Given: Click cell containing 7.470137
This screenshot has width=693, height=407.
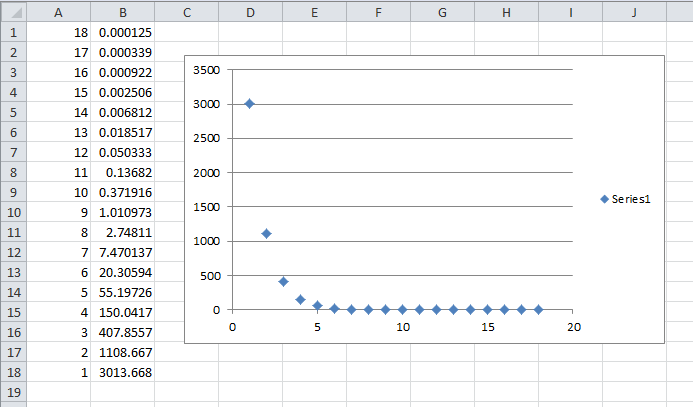Looking at the screenshot, I should (122, 252).
